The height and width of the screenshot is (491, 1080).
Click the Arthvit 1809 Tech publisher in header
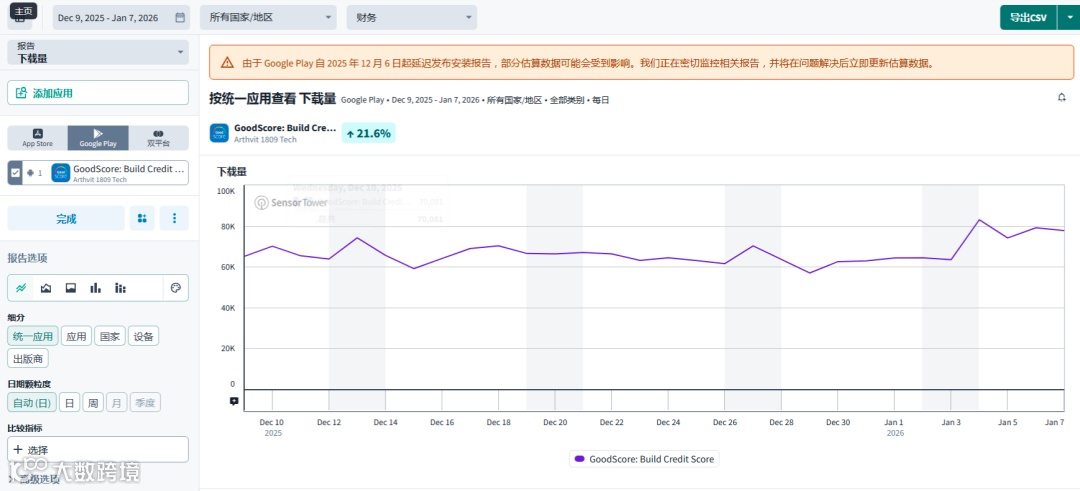coord(265,139)
